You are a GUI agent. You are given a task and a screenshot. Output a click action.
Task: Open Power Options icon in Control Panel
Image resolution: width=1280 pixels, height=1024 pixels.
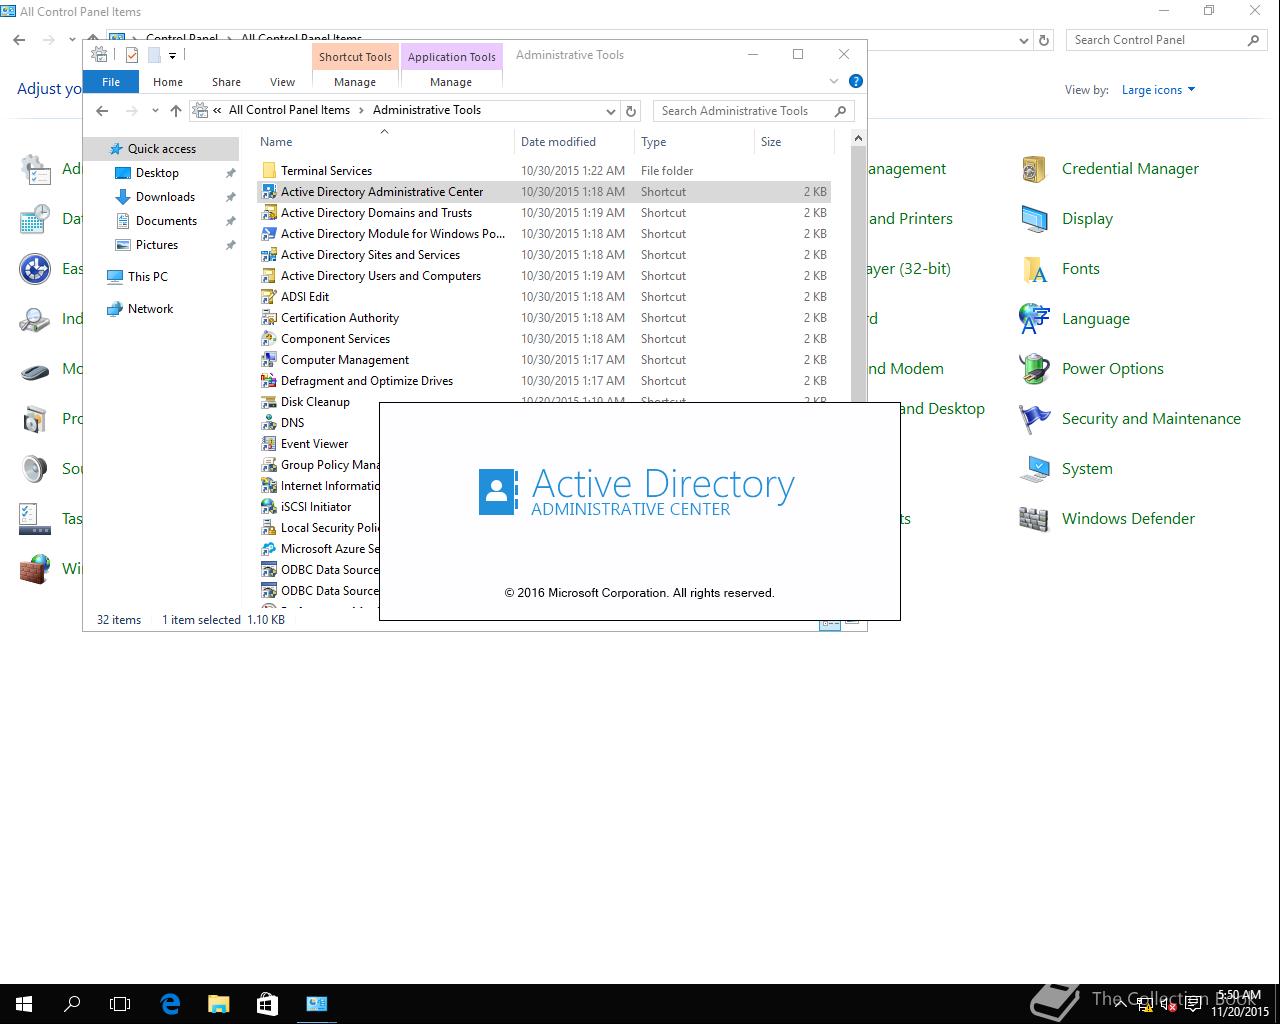(1034, 369)
